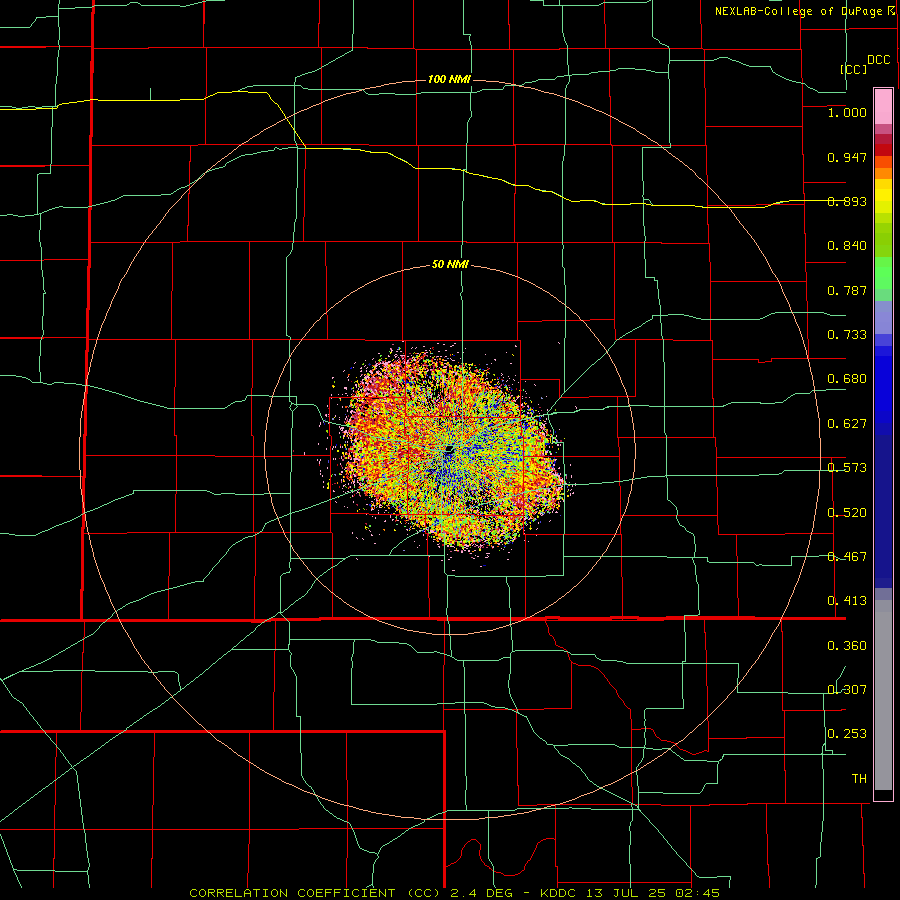Image resolution: width=900 pixels, height=900 pixels.
Task: Click the 0.787 color scale value
Action: (847, 290)
